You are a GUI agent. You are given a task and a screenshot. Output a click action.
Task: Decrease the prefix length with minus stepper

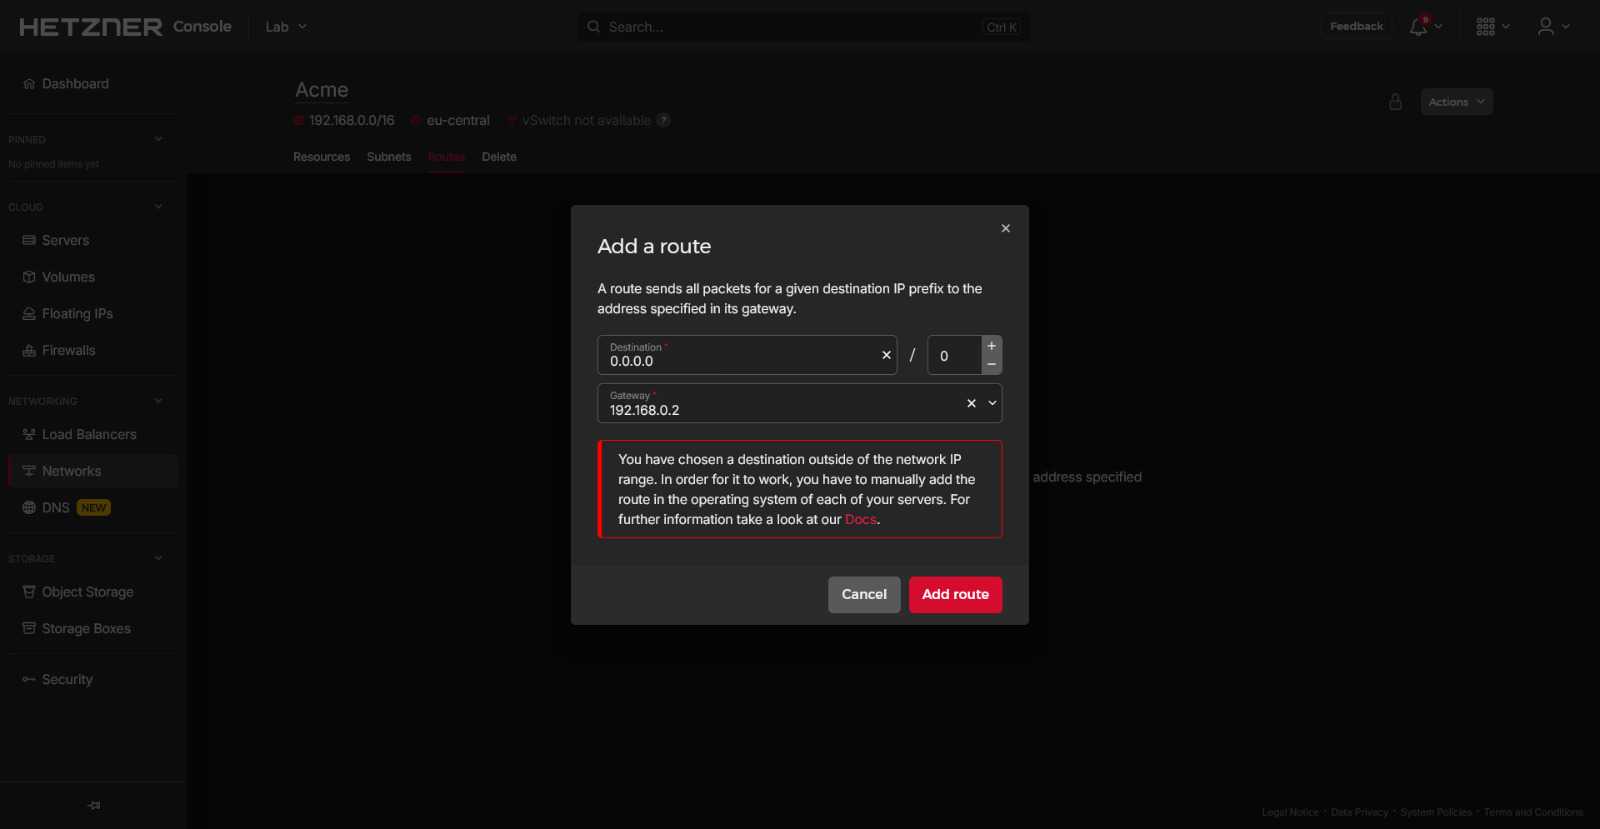[991, 365]
